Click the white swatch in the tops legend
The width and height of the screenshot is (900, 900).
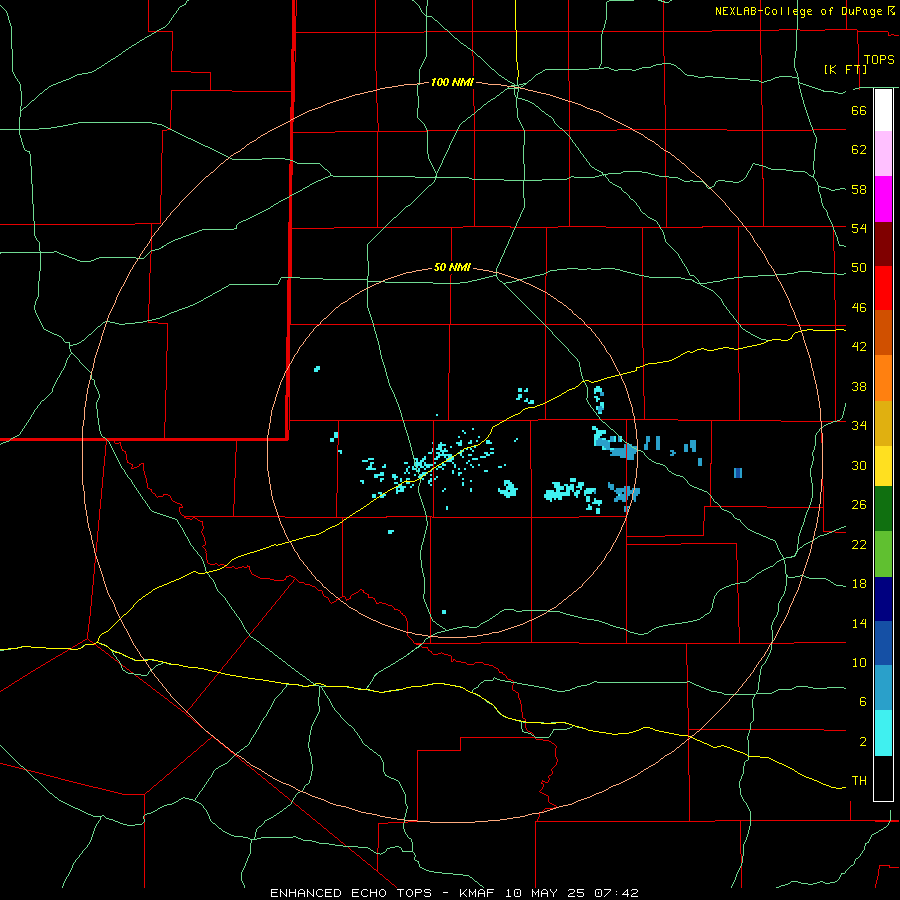[883, 110]
